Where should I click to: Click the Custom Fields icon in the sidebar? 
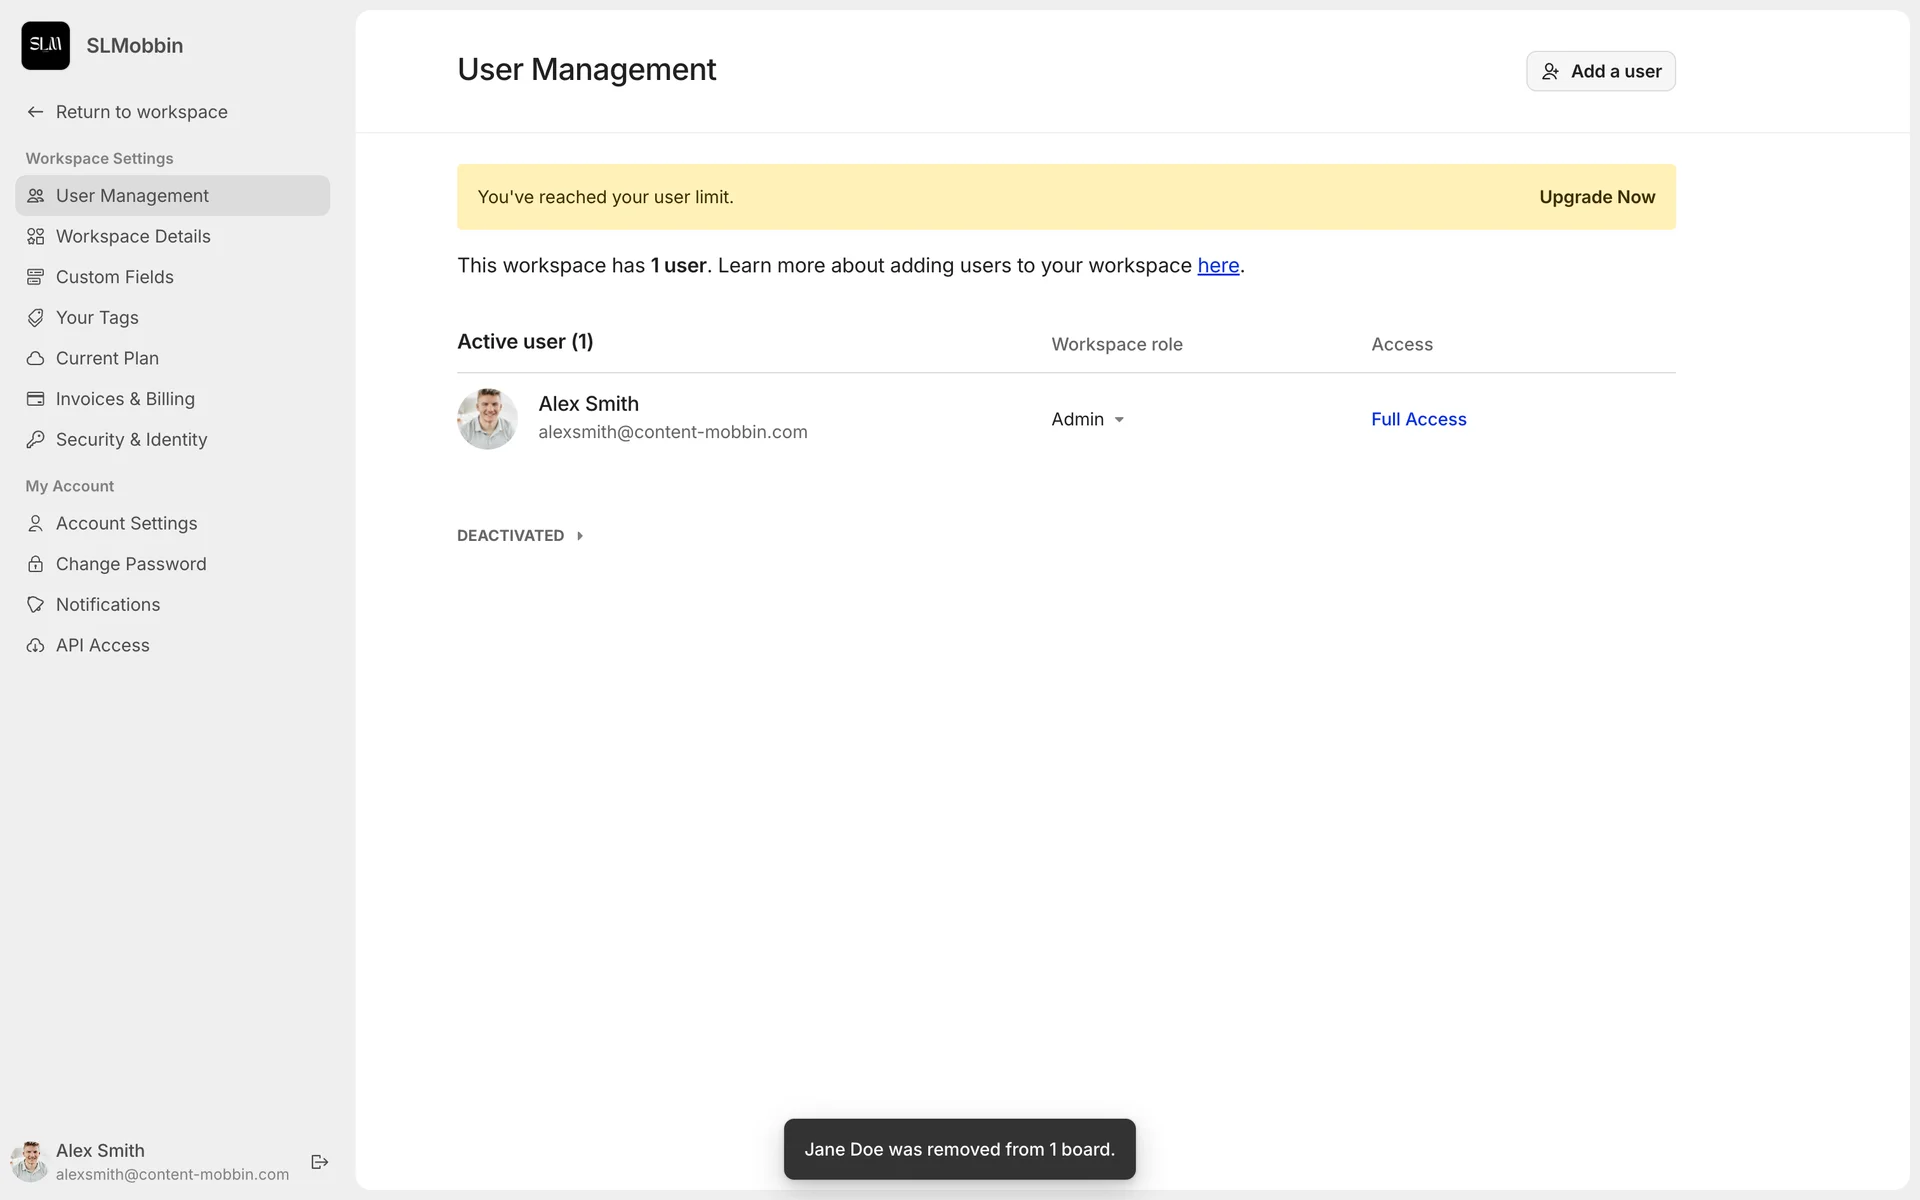(x=35, y=277)
